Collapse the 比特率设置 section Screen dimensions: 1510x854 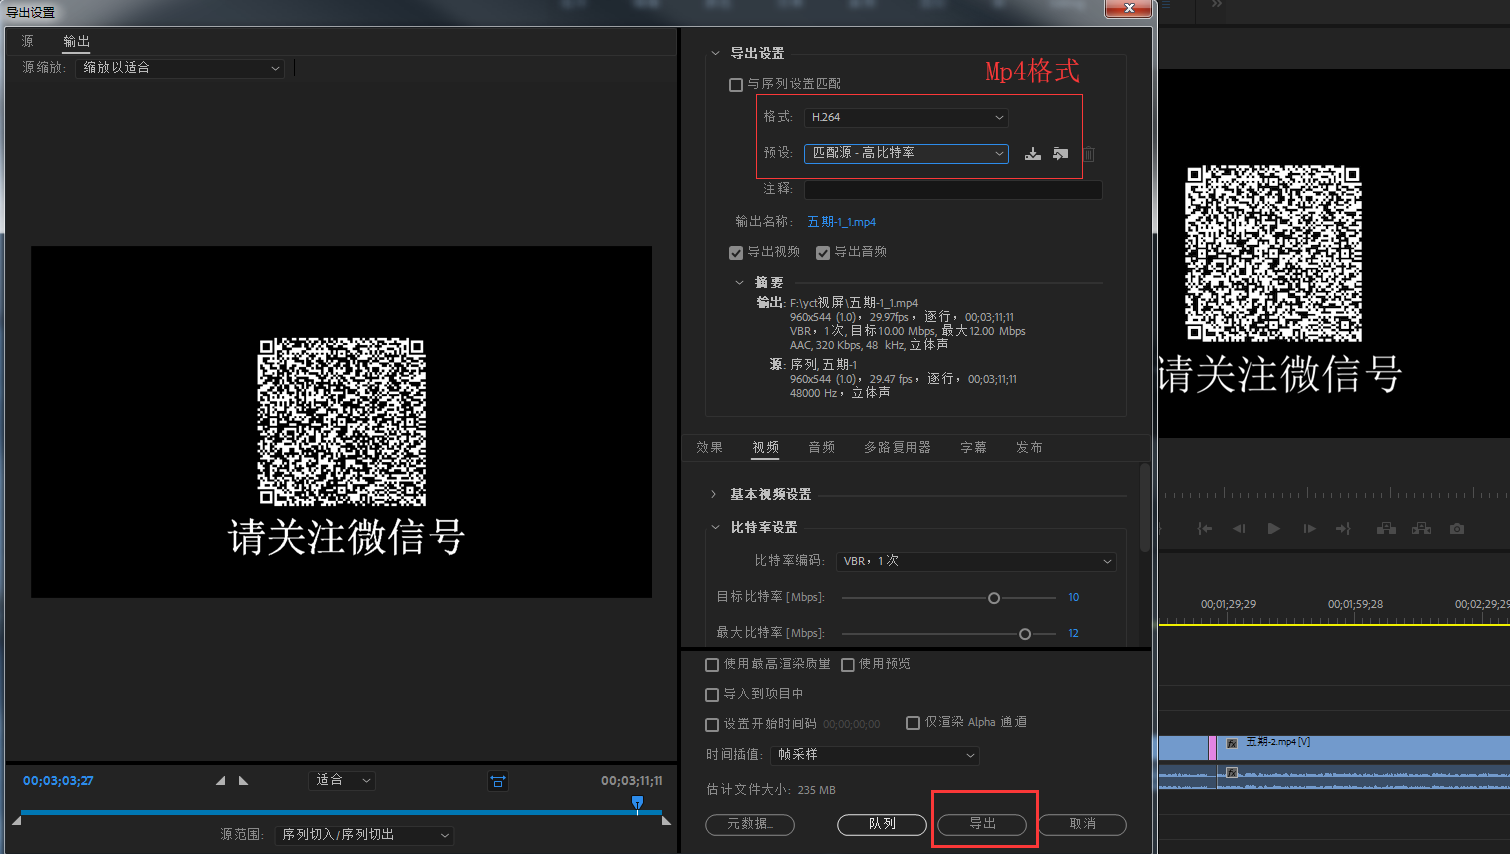click(715, 527)
